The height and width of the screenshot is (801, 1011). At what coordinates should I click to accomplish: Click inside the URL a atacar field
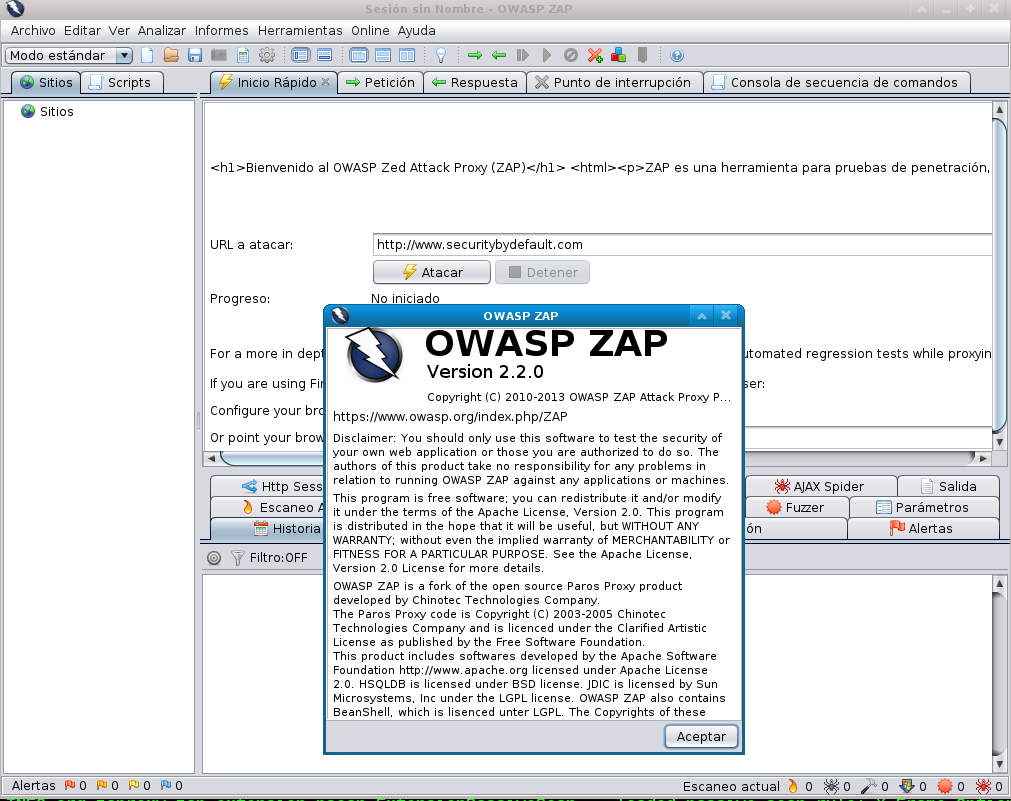pyautogui.click(x=600, y=244)
